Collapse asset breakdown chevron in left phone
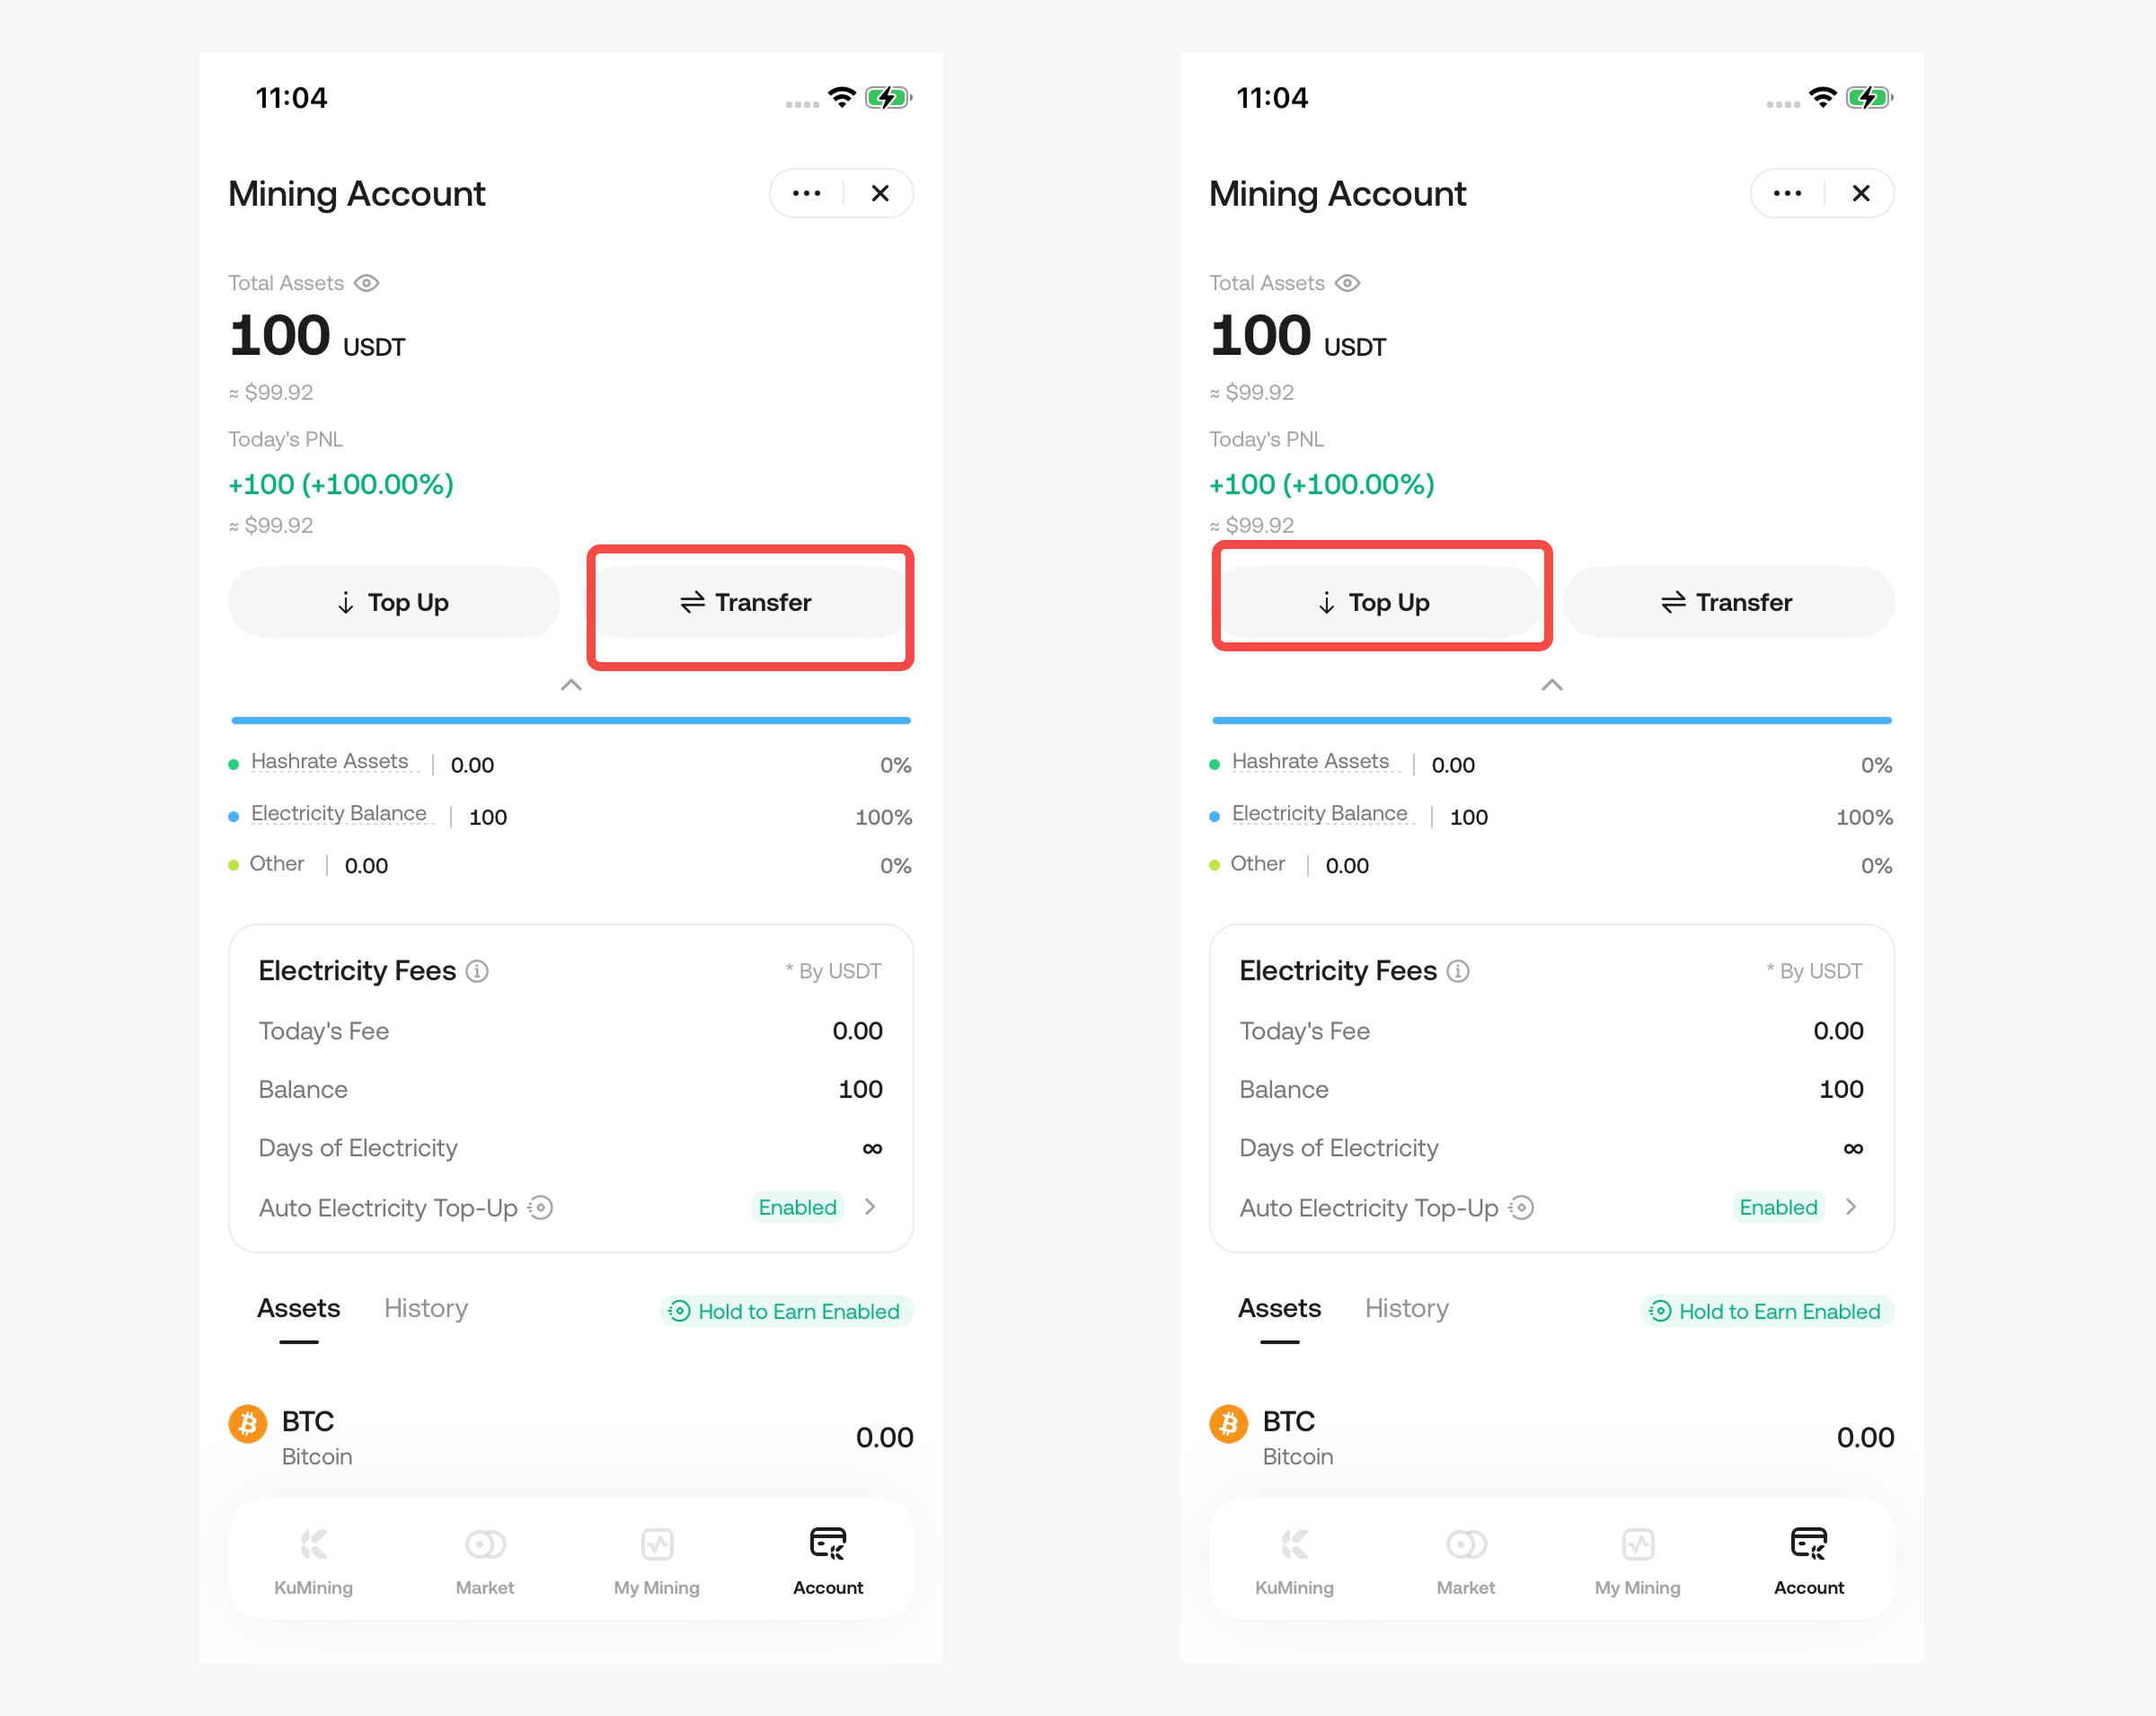Screen dimensions: 2156x1716 (x=571, y=685)
